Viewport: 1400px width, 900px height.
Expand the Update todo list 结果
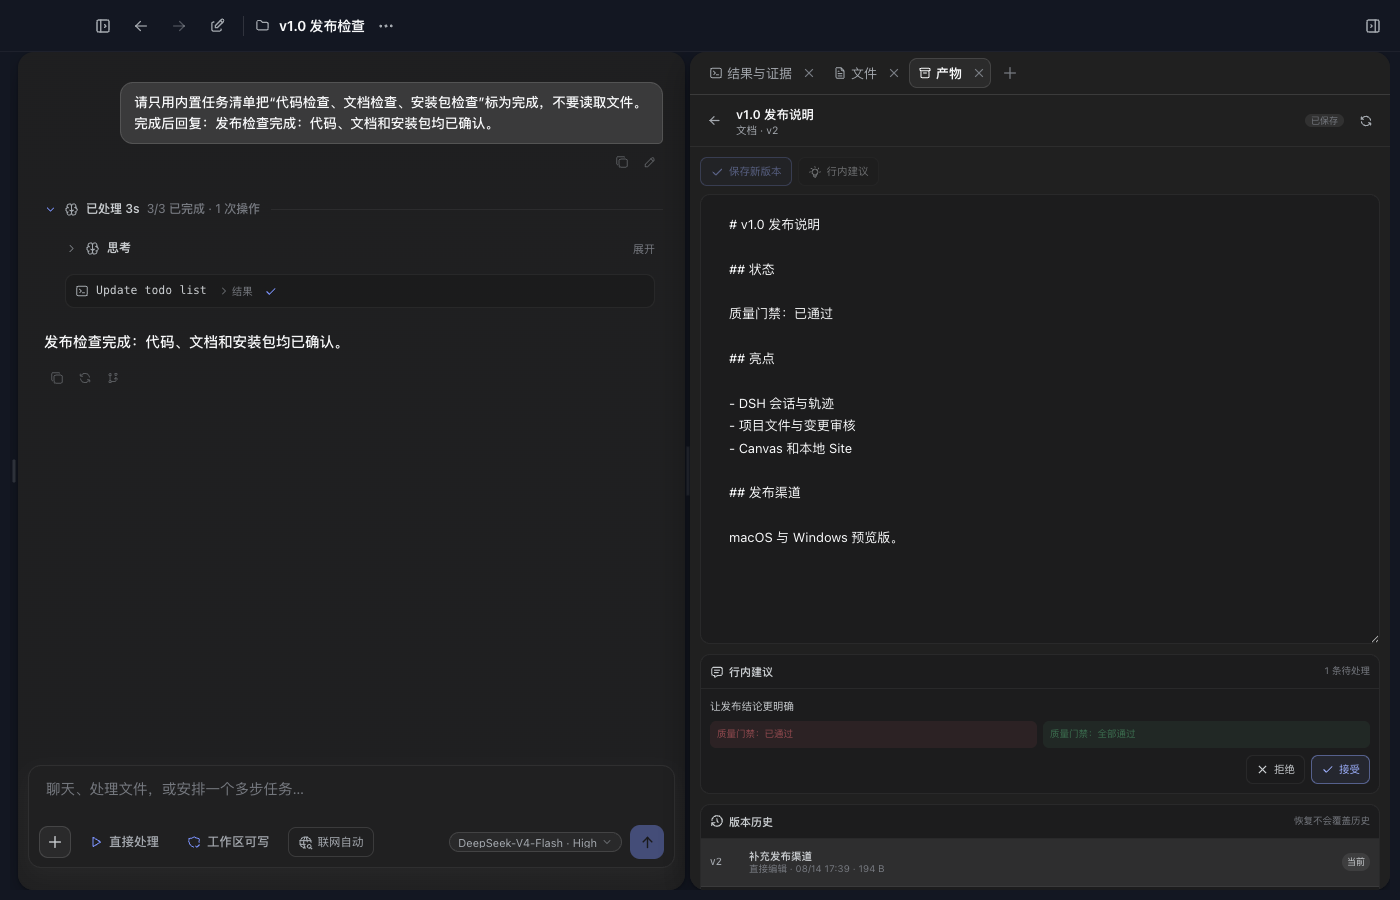click(236, 291)
